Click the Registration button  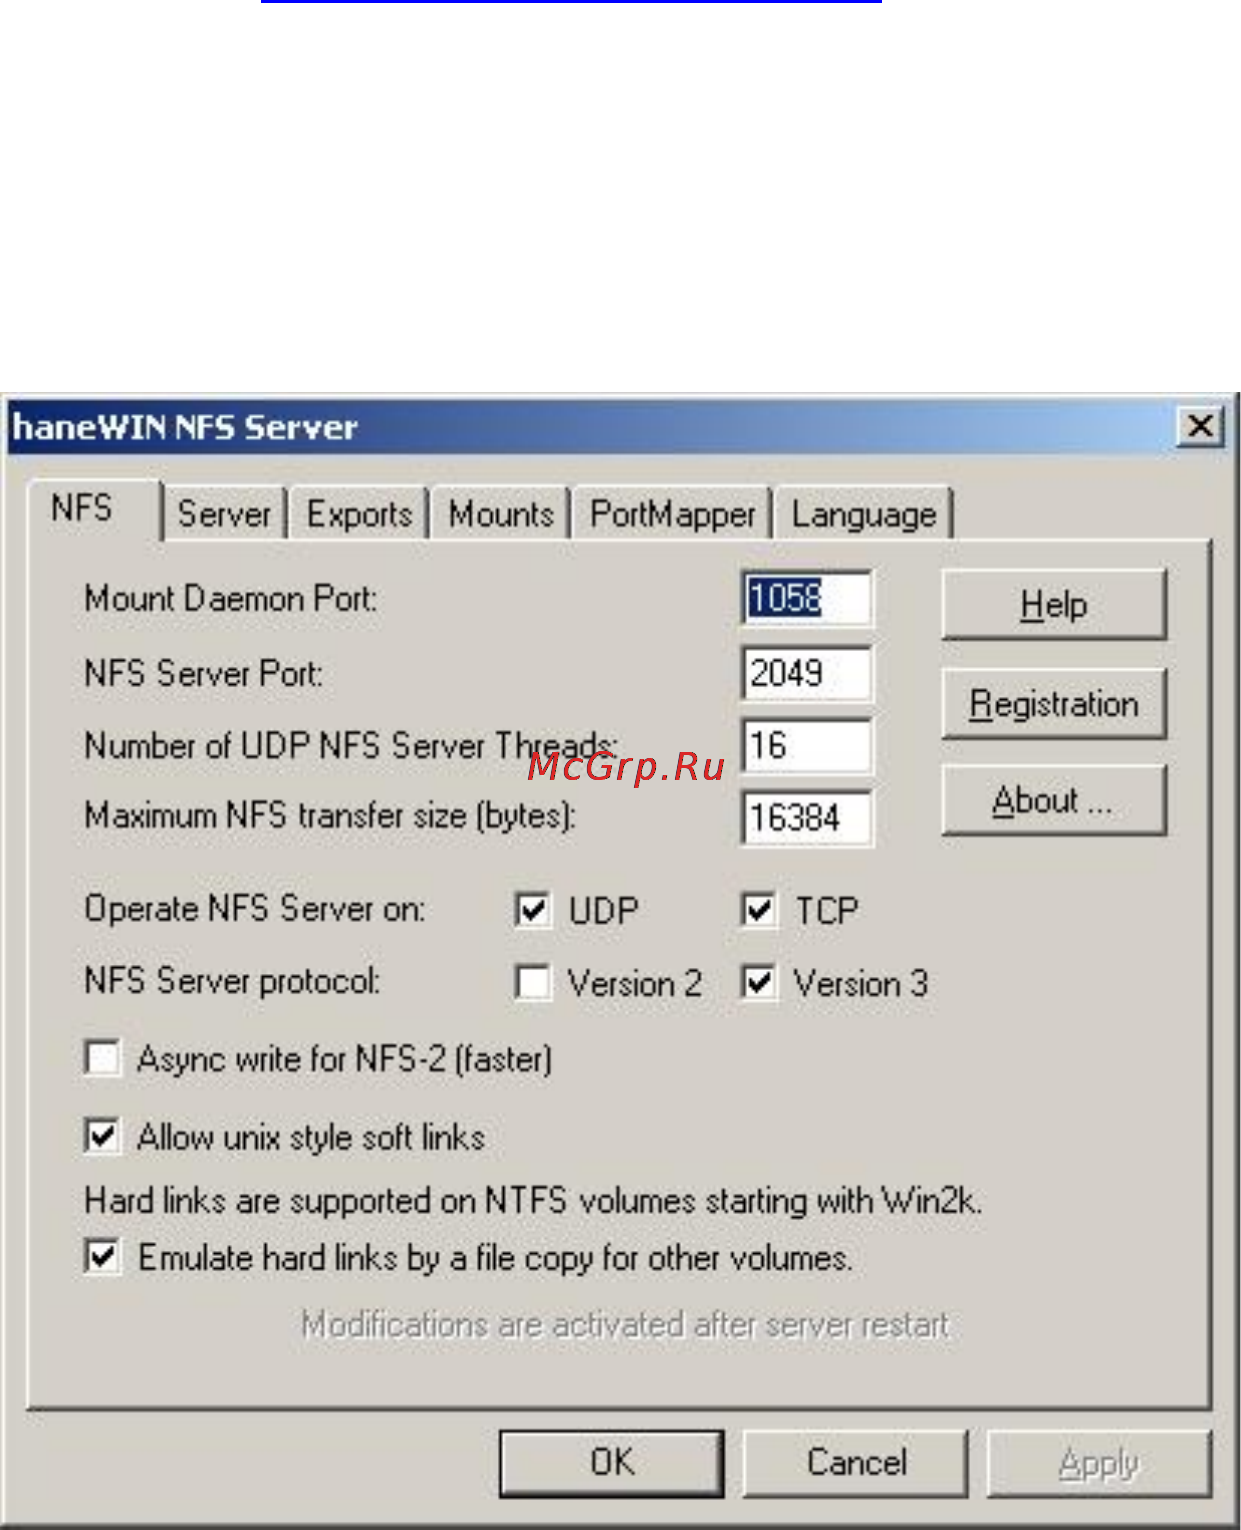click(1054, 704)
